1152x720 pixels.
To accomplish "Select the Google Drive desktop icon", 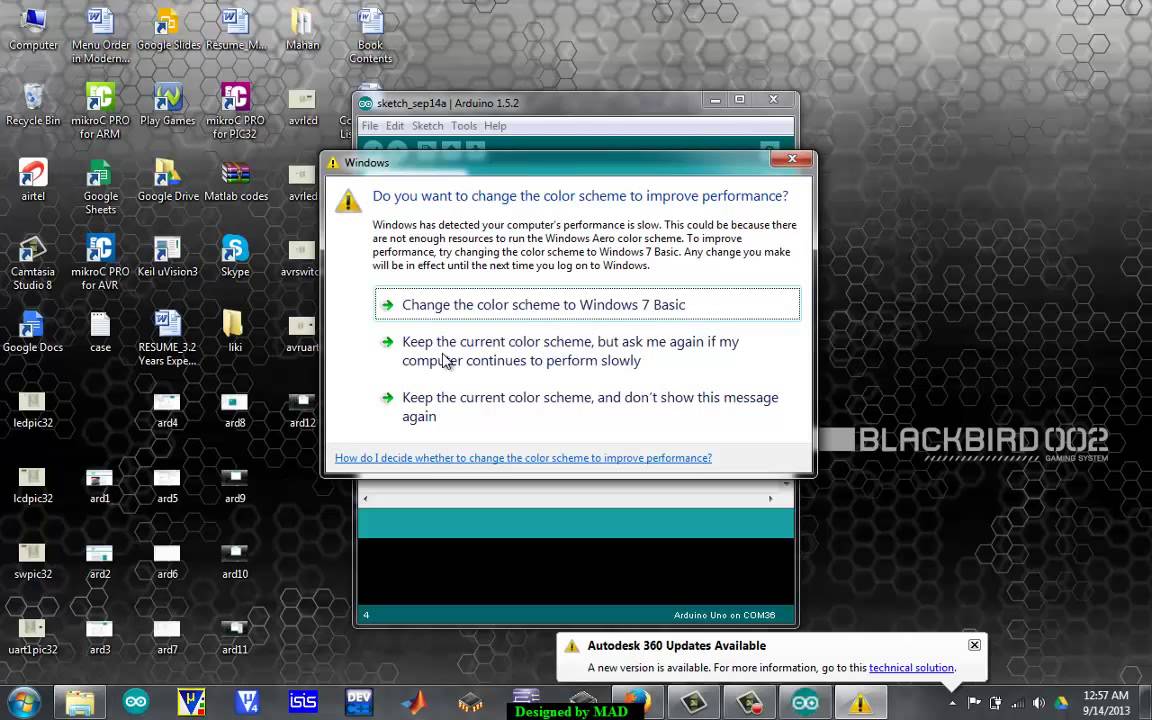I will [168, 180].
